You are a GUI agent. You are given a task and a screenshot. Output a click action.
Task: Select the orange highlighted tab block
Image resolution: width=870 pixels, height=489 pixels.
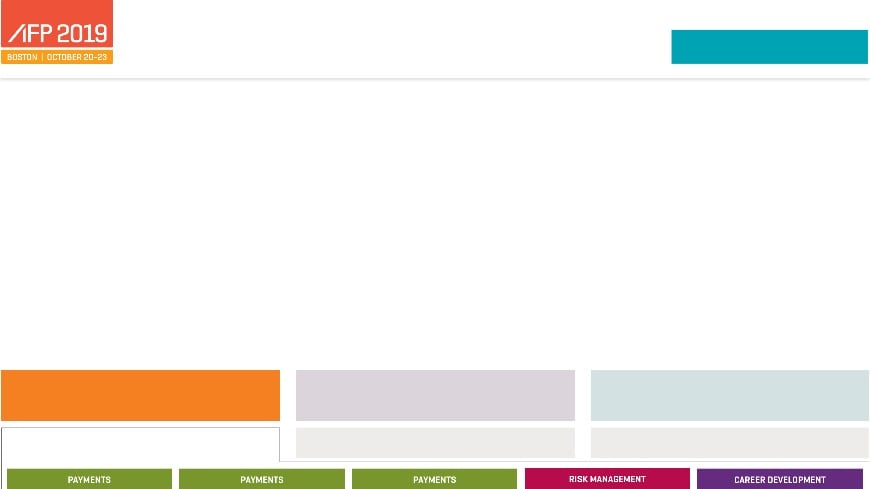pyautogui.click(x=140, y=395)
